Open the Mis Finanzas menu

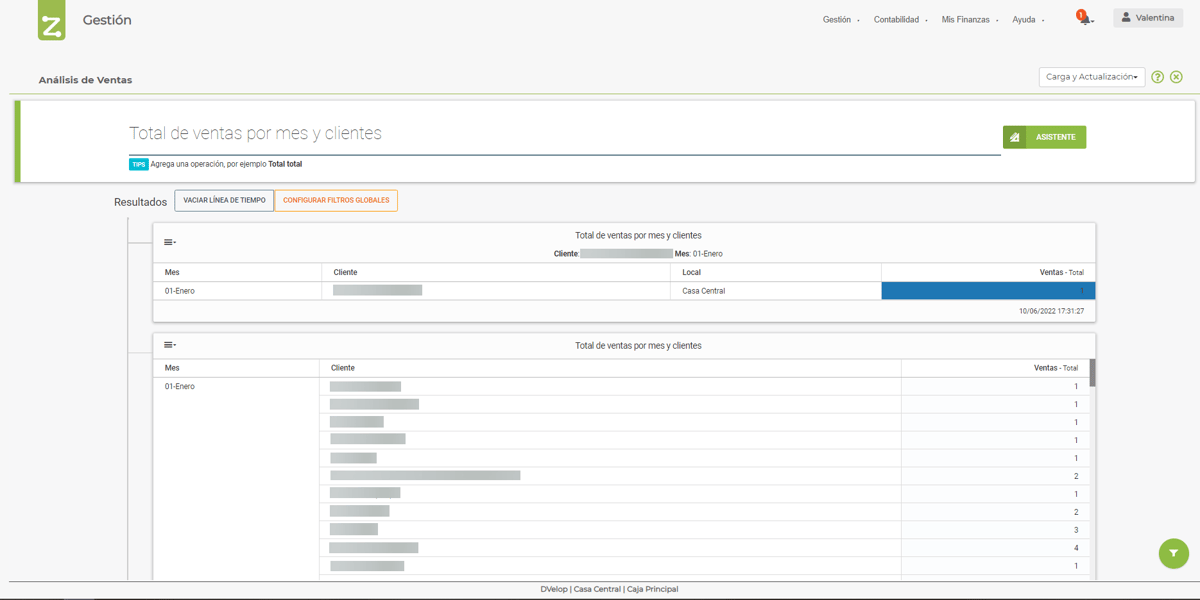pos(964,18)
